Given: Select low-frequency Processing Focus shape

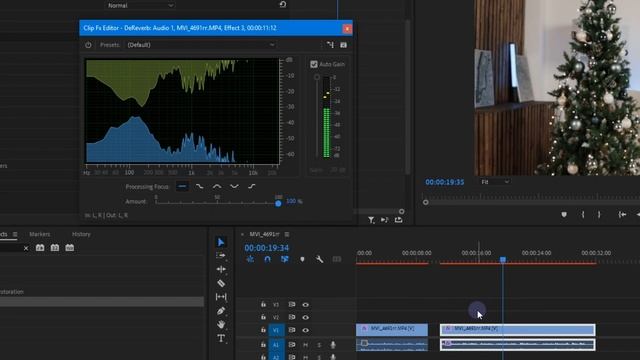Looking at the screenshot, I should (200, 187).
